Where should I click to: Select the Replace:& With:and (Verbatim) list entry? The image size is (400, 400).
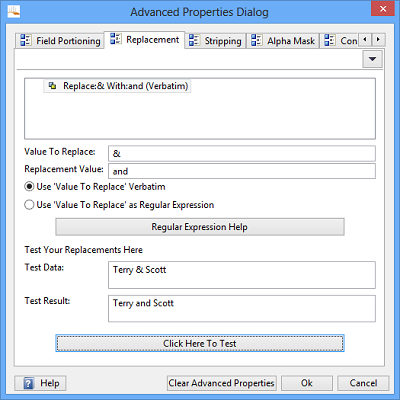pos(117,86)
